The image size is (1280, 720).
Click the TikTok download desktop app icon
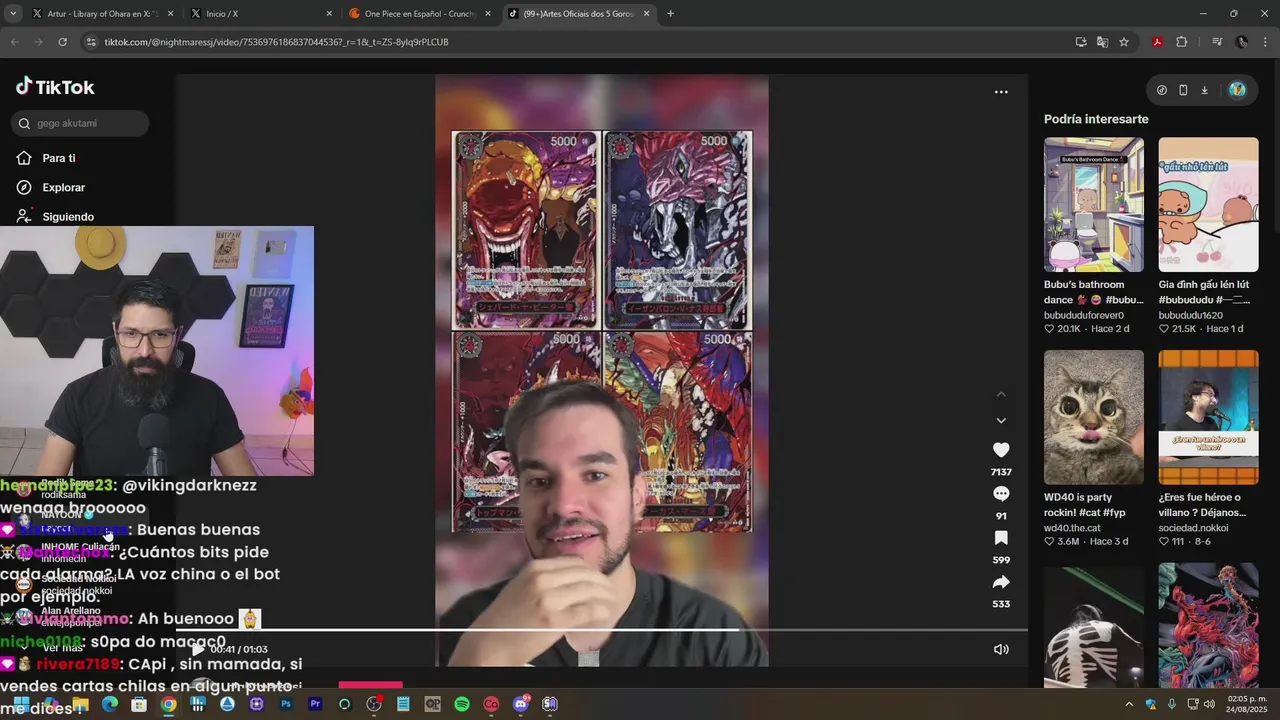coord(1205,90)
